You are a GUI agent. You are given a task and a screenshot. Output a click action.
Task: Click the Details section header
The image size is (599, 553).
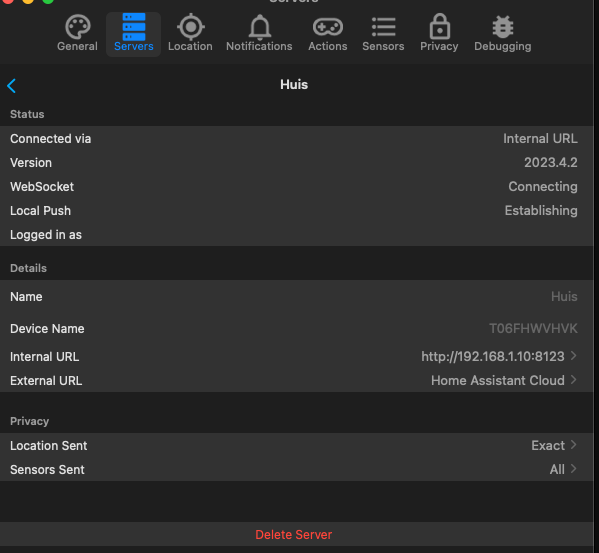tap(28, 268)
